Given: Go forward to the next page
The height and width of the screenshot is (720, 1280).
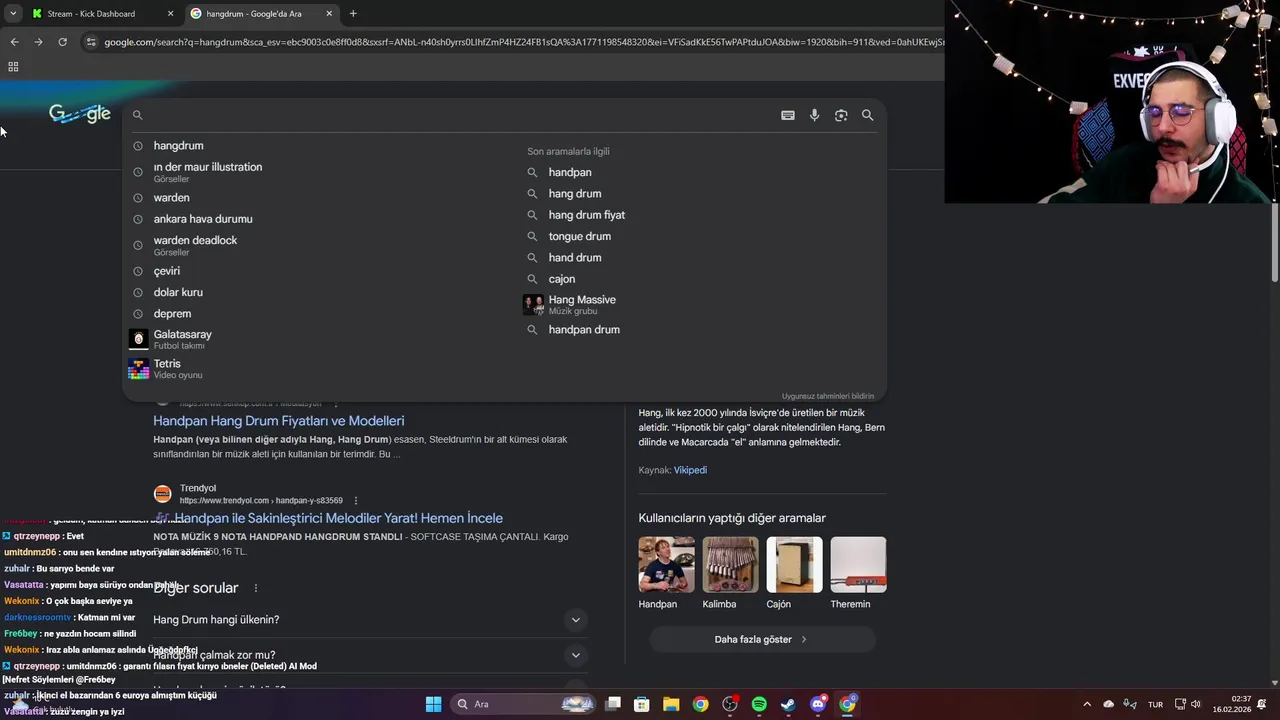Looking at the screenshot, I should (38, 42).
